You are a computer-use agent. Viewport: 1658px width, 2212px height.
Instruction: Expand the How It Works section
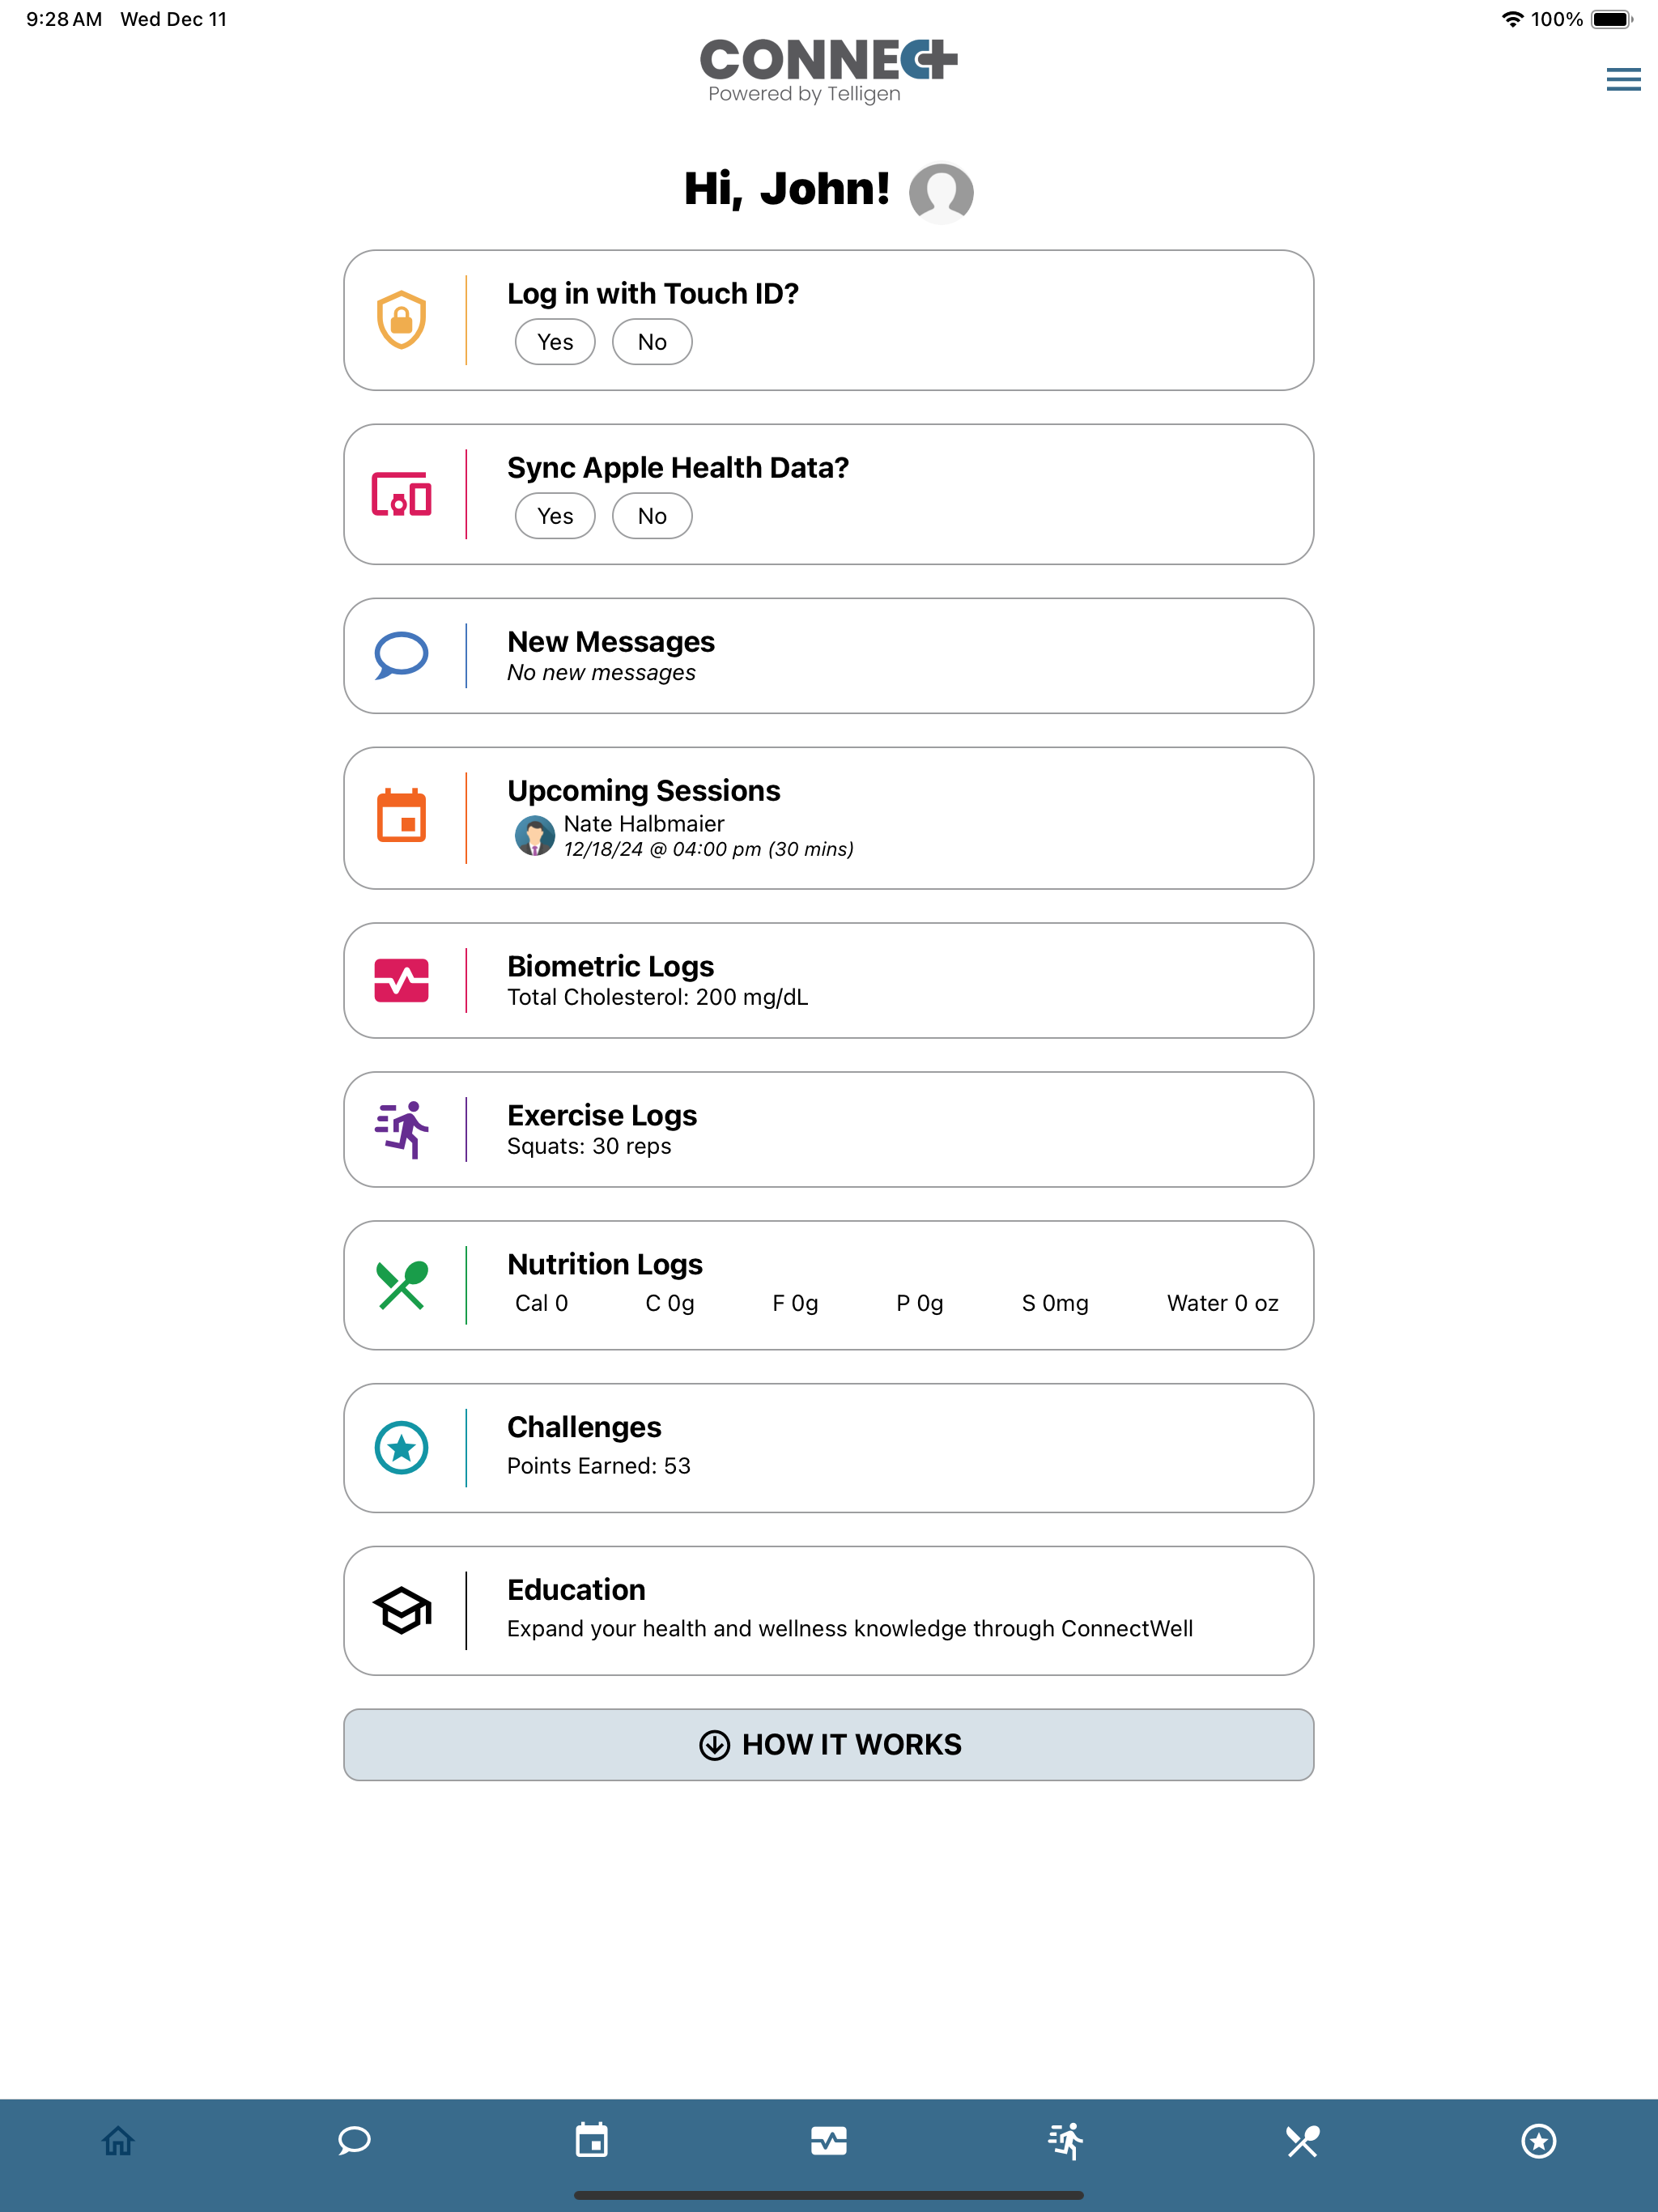pos(829,1744)
